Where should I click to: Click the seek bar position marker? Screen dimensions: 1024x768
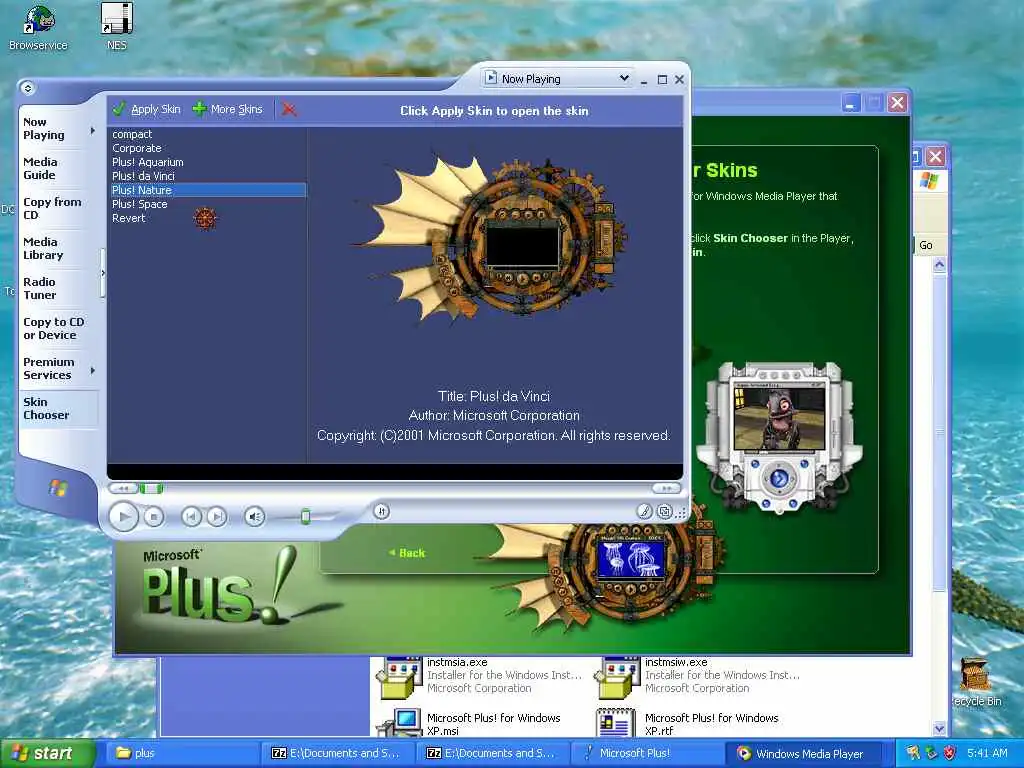[x=152, y=488]
